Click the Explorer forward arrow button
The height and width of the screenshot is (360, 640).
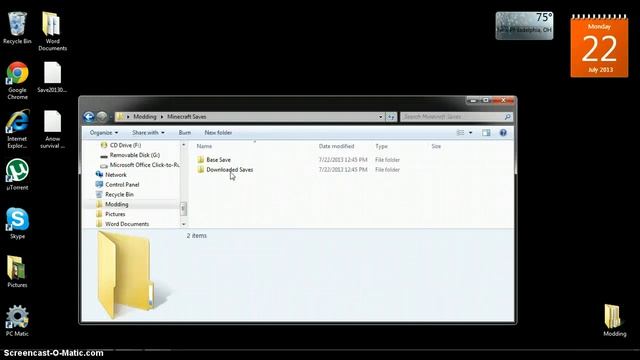click(x=102, y=117)
